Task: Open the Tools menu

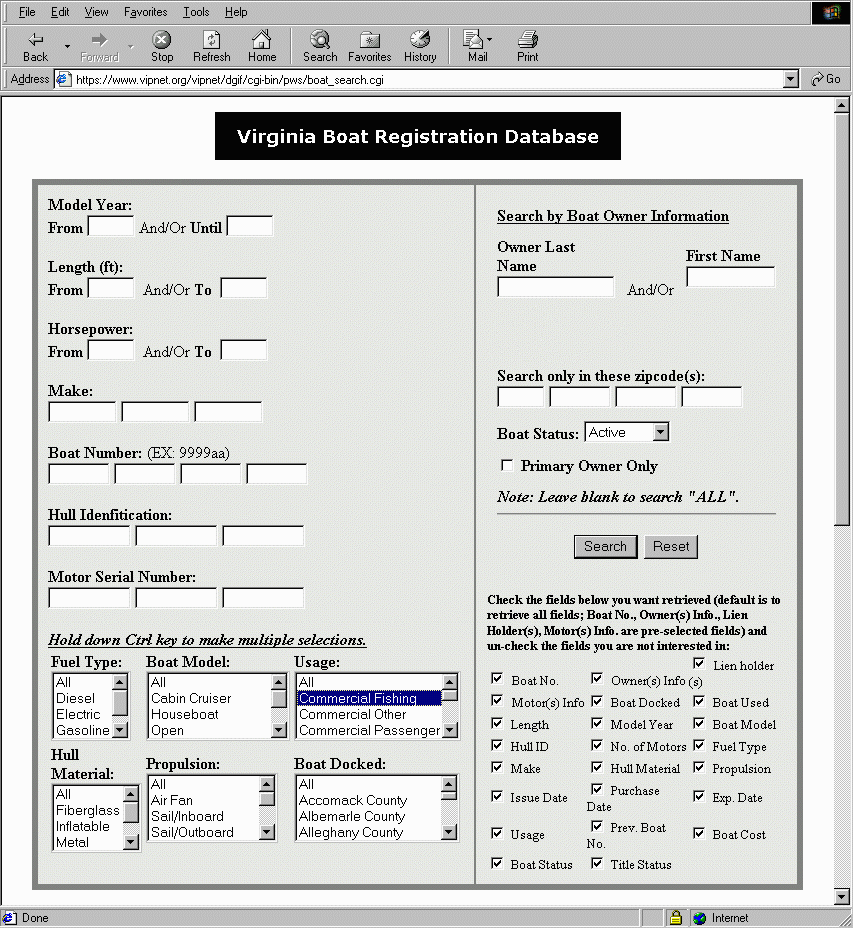Action: (196, 12)
